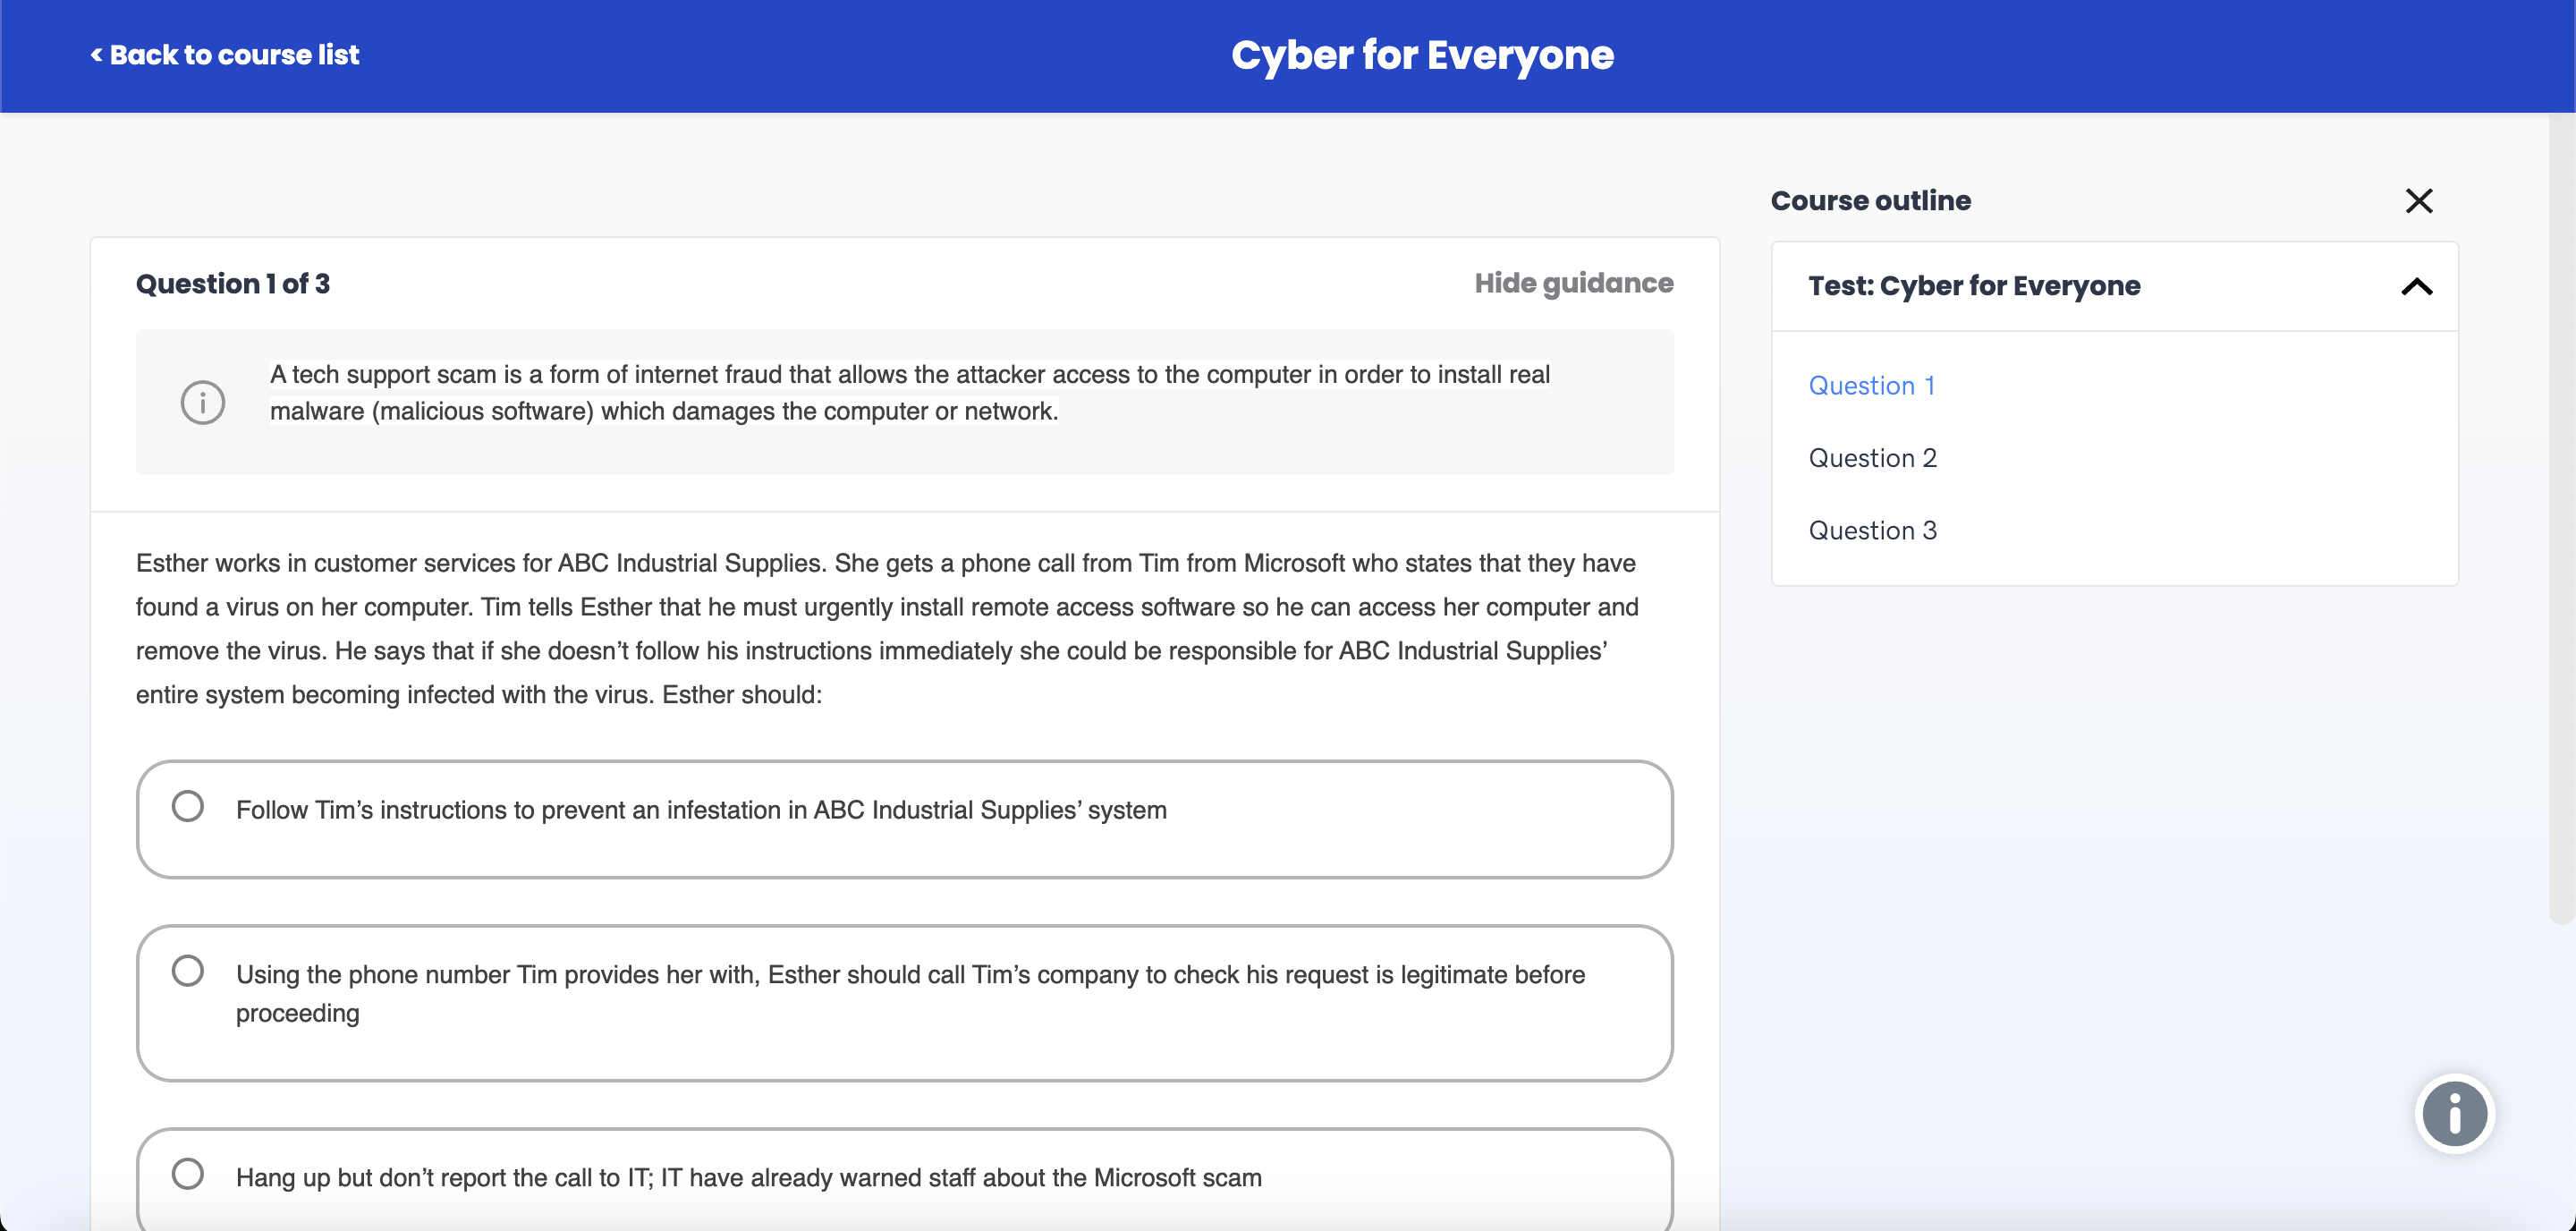Click the round info help button

2454,1113
